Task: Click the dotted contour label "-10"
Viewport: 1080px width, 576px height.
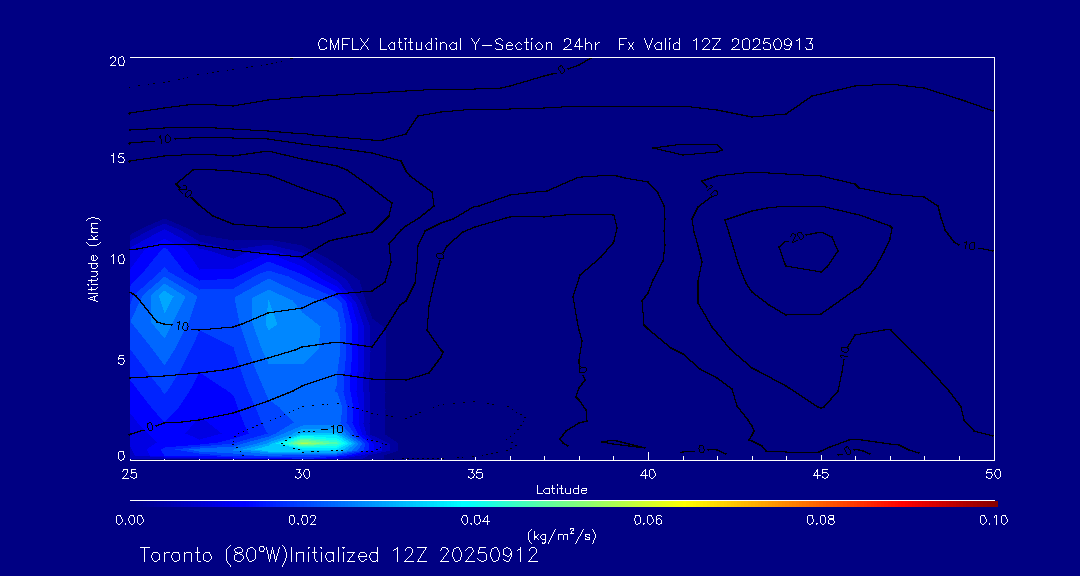Action: click(332, 429)
